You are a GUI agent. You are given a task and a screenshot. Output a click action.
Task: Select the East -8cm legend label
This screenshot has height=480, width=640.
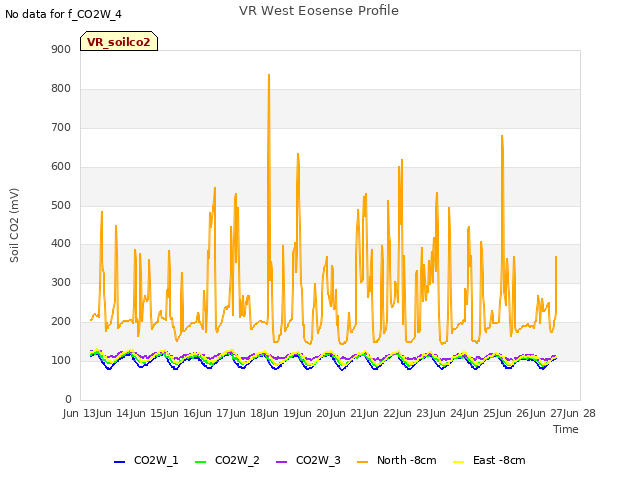pyautogui.click(x=499, y=460)
